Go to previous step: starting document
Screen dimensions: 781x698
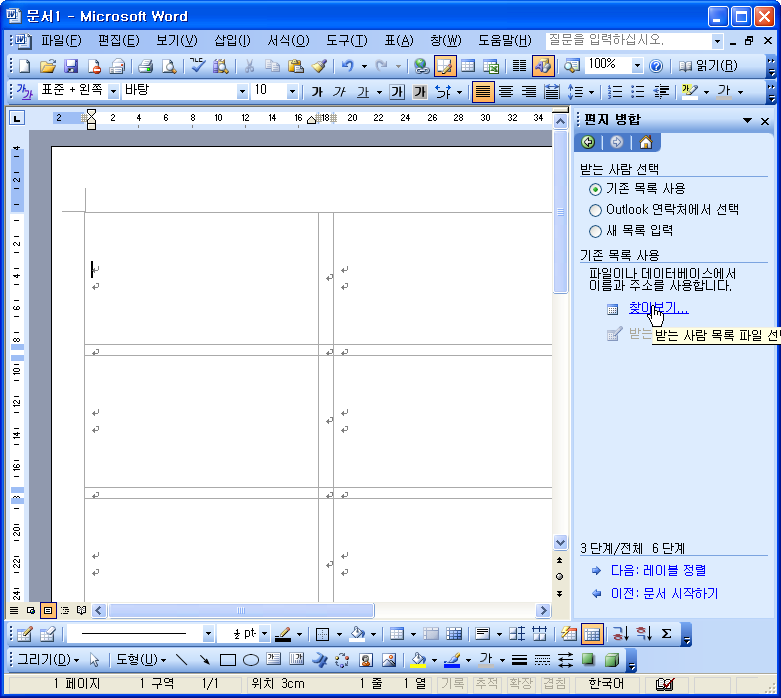(x=664, y=593)
